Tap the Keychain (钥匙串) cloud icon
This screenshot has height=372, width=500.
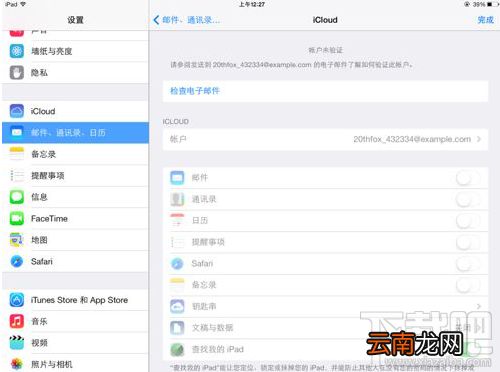click(x=177, y=306)
